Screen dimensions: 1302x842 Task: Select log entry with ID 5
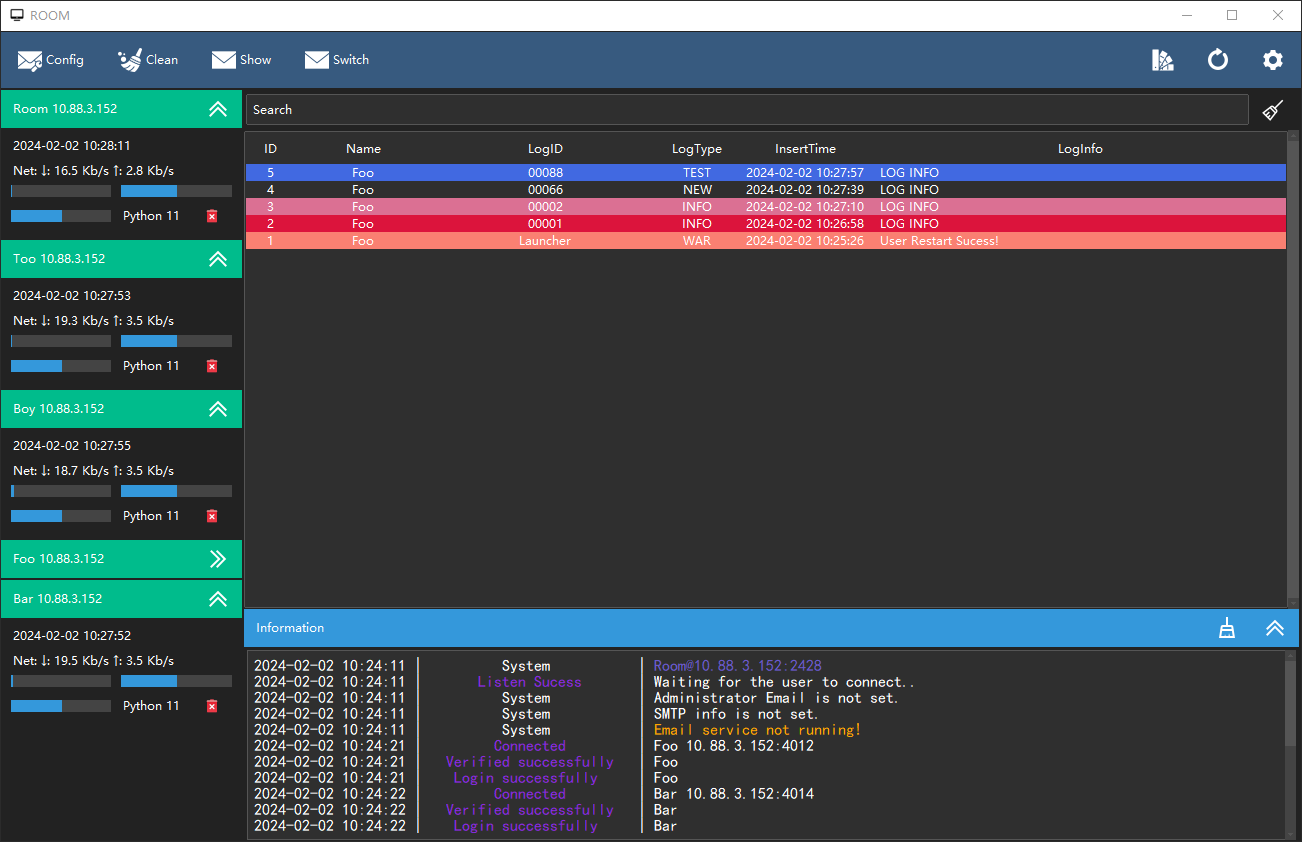pyautogui.click(x=600, y=172)
